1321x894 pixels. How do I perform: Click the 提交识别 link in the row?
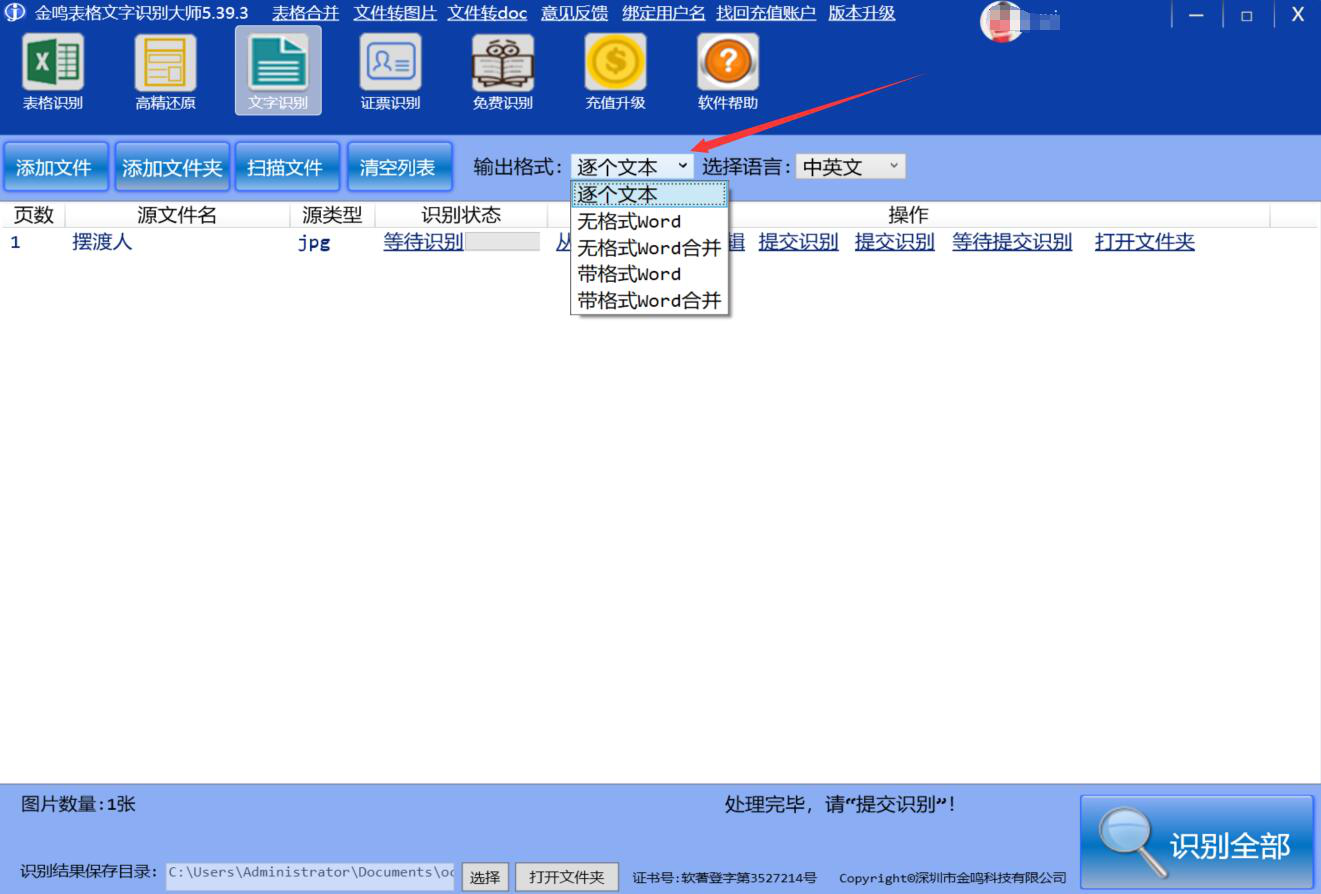[798, 242]
